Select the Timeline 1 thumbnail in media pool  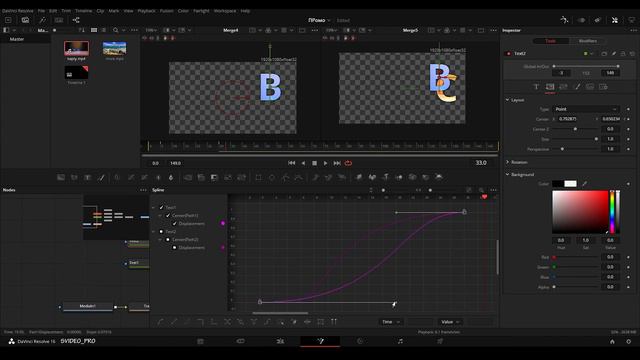[x=76, y=73]
